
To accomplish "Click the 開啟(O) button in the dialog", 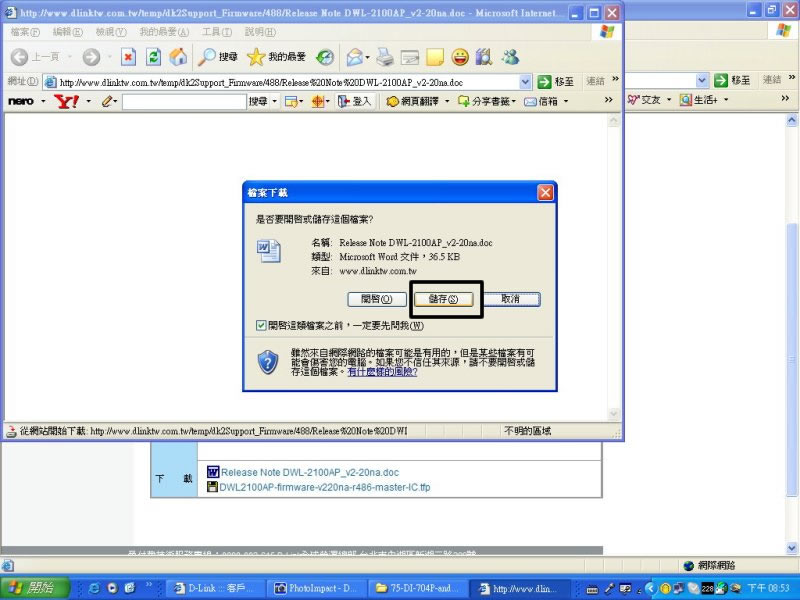I will [377, 299].
